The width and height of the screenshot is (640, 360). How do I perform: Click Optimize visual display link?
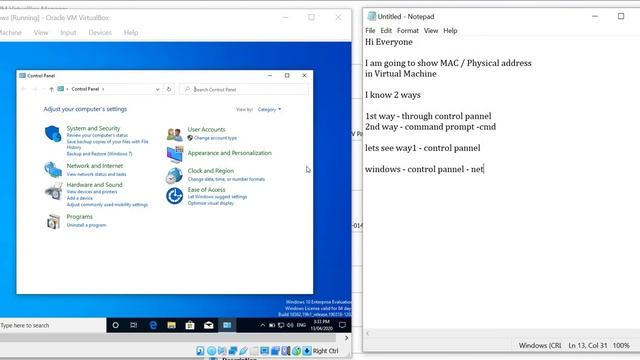211,203
